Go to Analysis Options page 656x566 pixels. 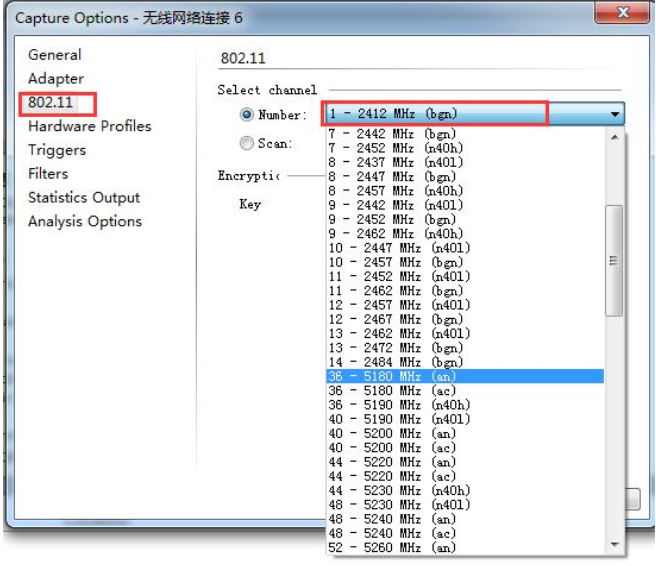85,221
